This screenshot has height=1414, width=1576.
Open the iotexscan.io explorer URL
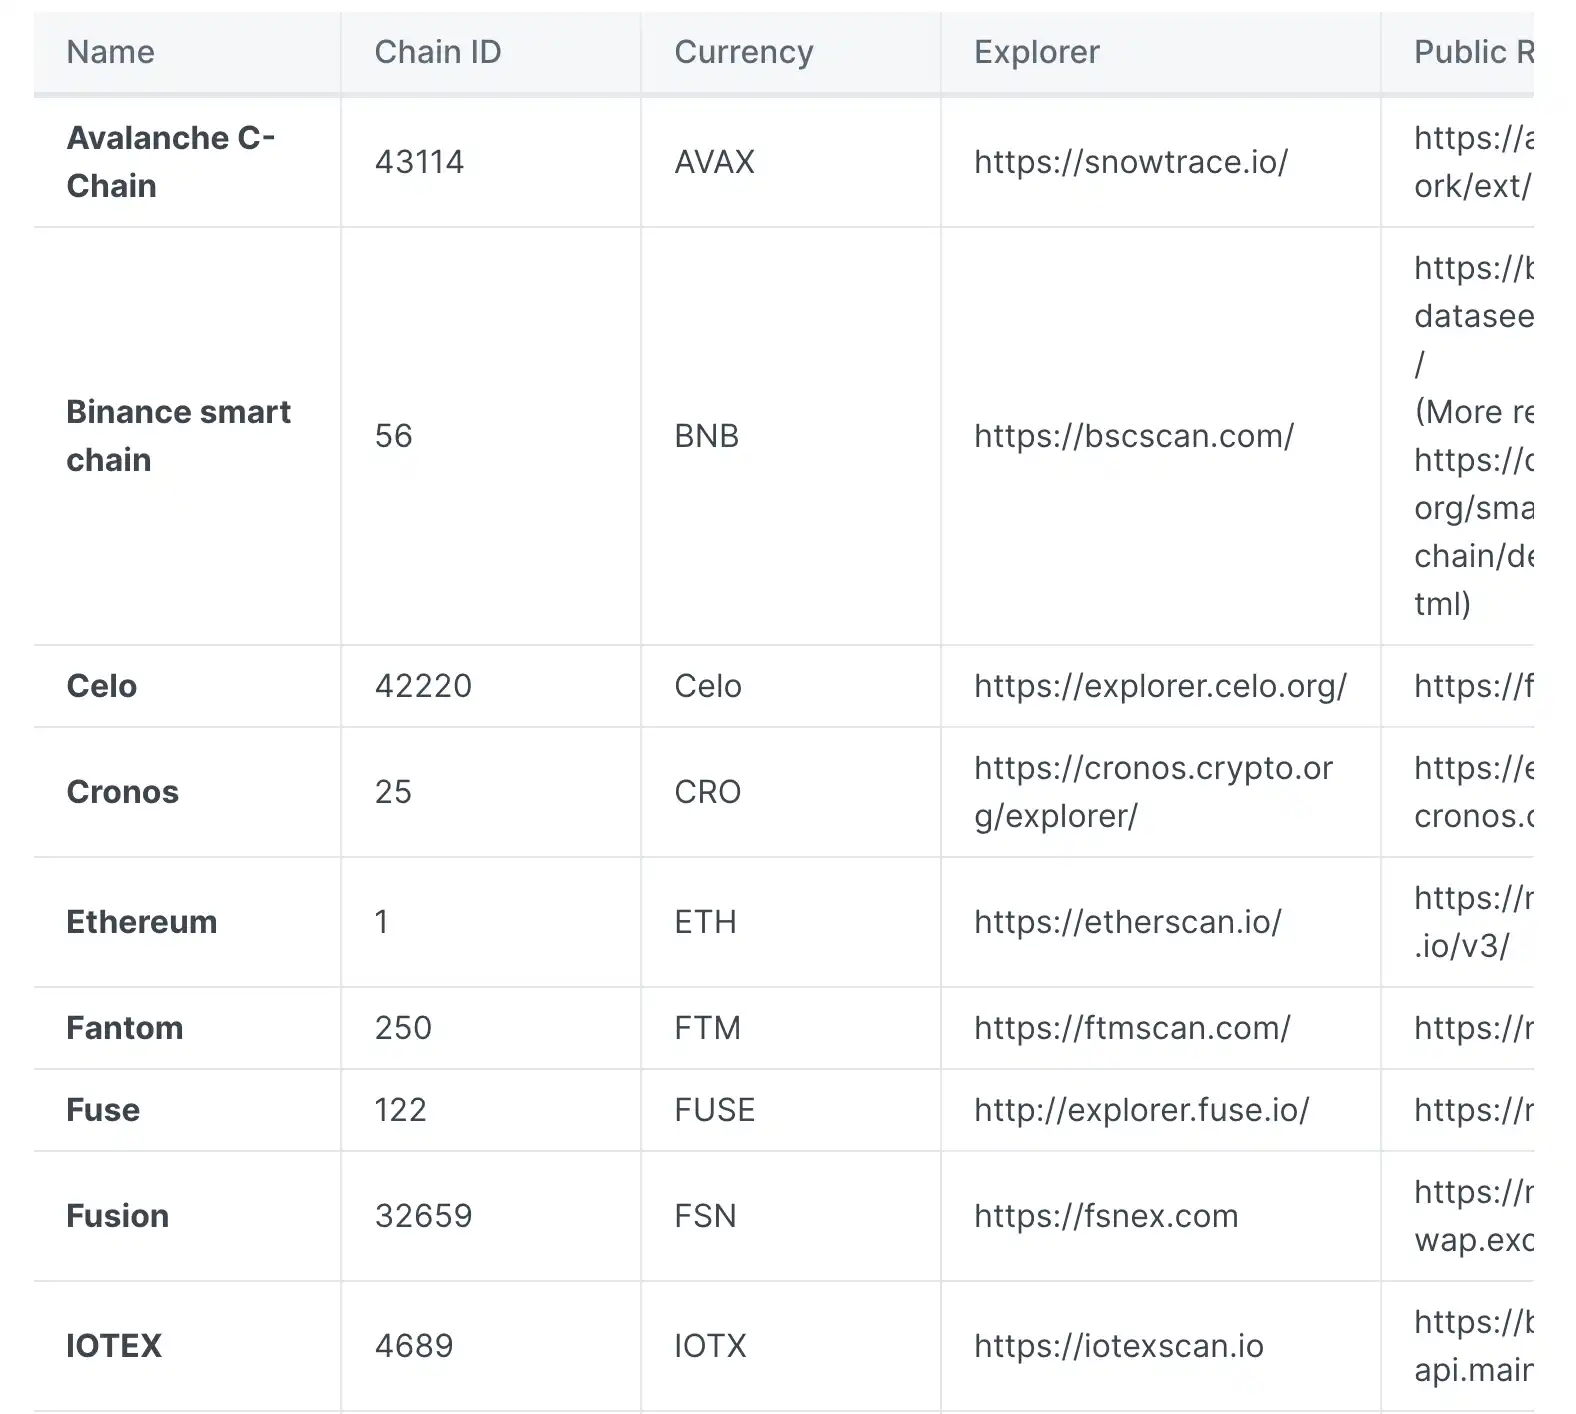(1118, 1346)
